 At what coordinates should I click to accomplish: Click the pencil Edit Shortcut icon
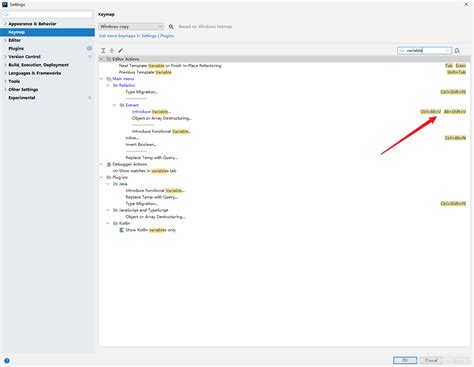coord(121,50)
